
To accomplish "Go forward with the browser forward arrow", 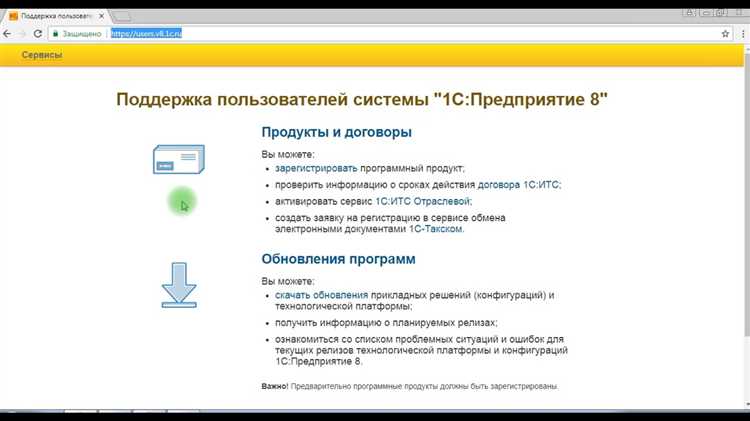I will [22, 33].
